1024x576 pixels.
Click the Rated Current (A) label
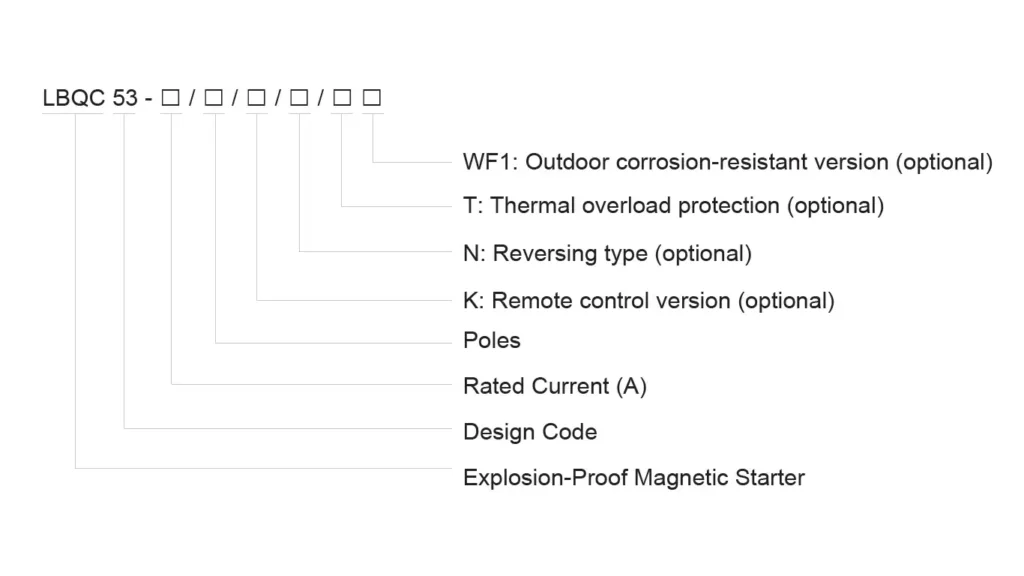(x=554, y=386)
